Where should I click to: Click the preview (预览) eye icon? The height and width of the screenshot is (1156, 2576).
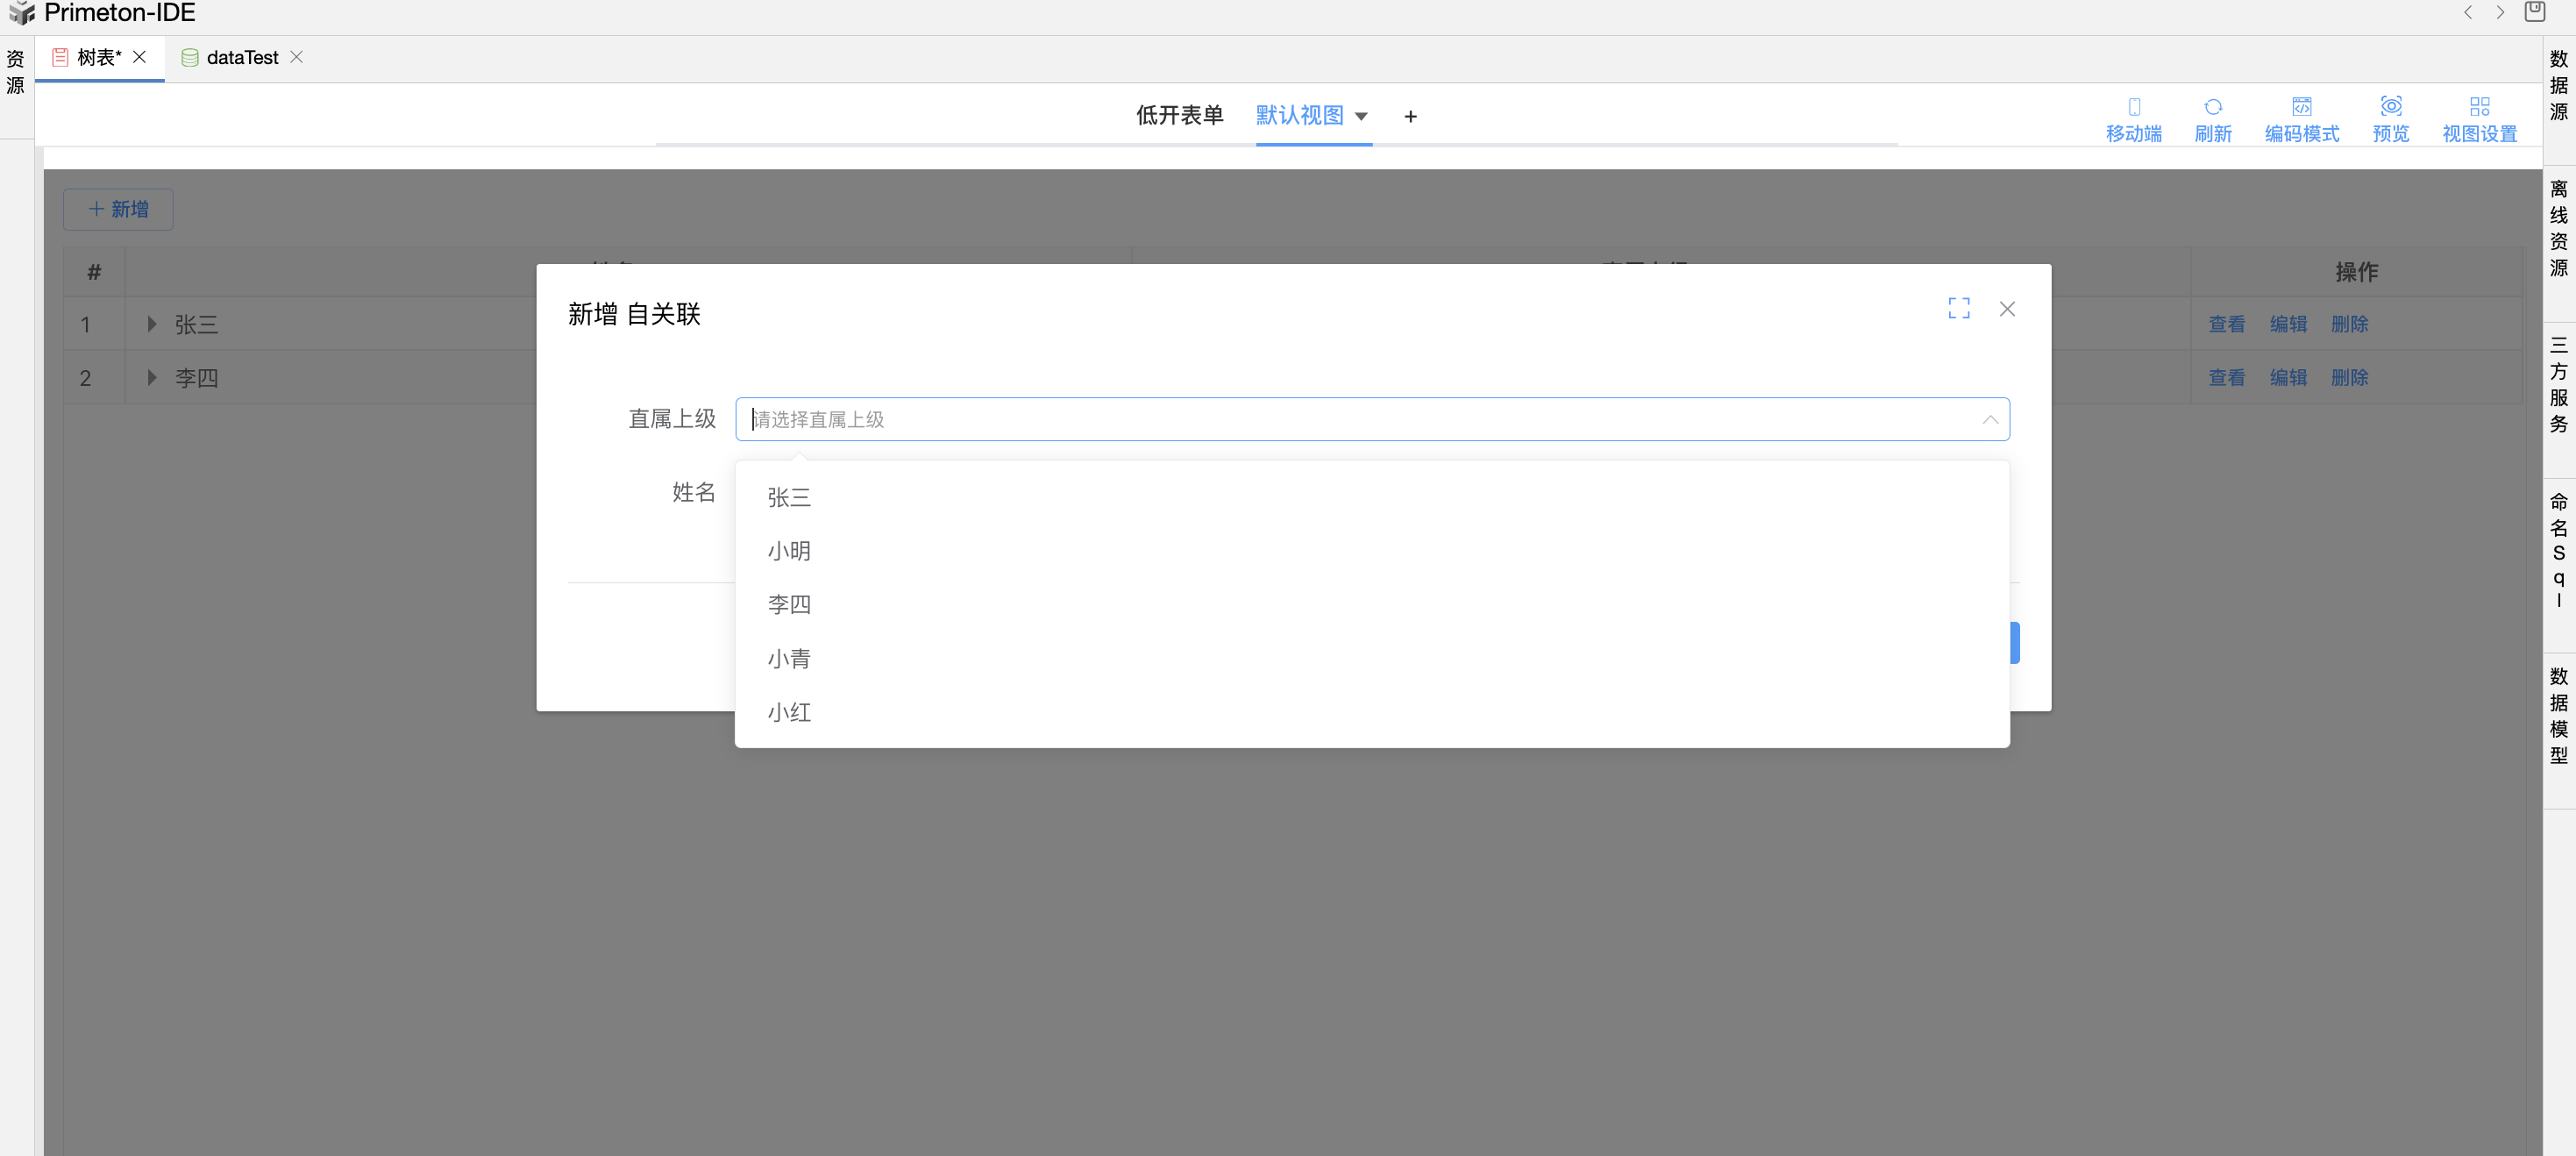coord(2390,107)
